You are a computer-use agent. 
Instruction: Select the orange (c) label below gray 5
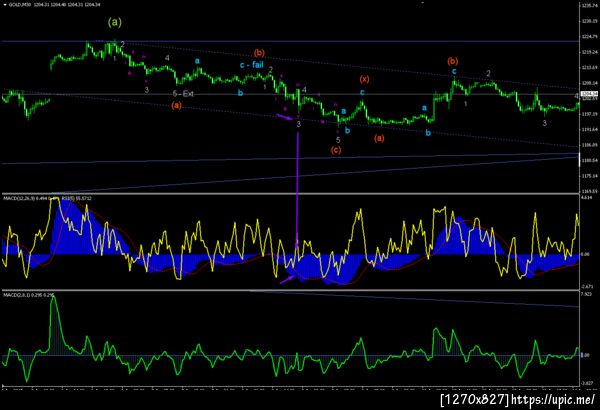336,150
